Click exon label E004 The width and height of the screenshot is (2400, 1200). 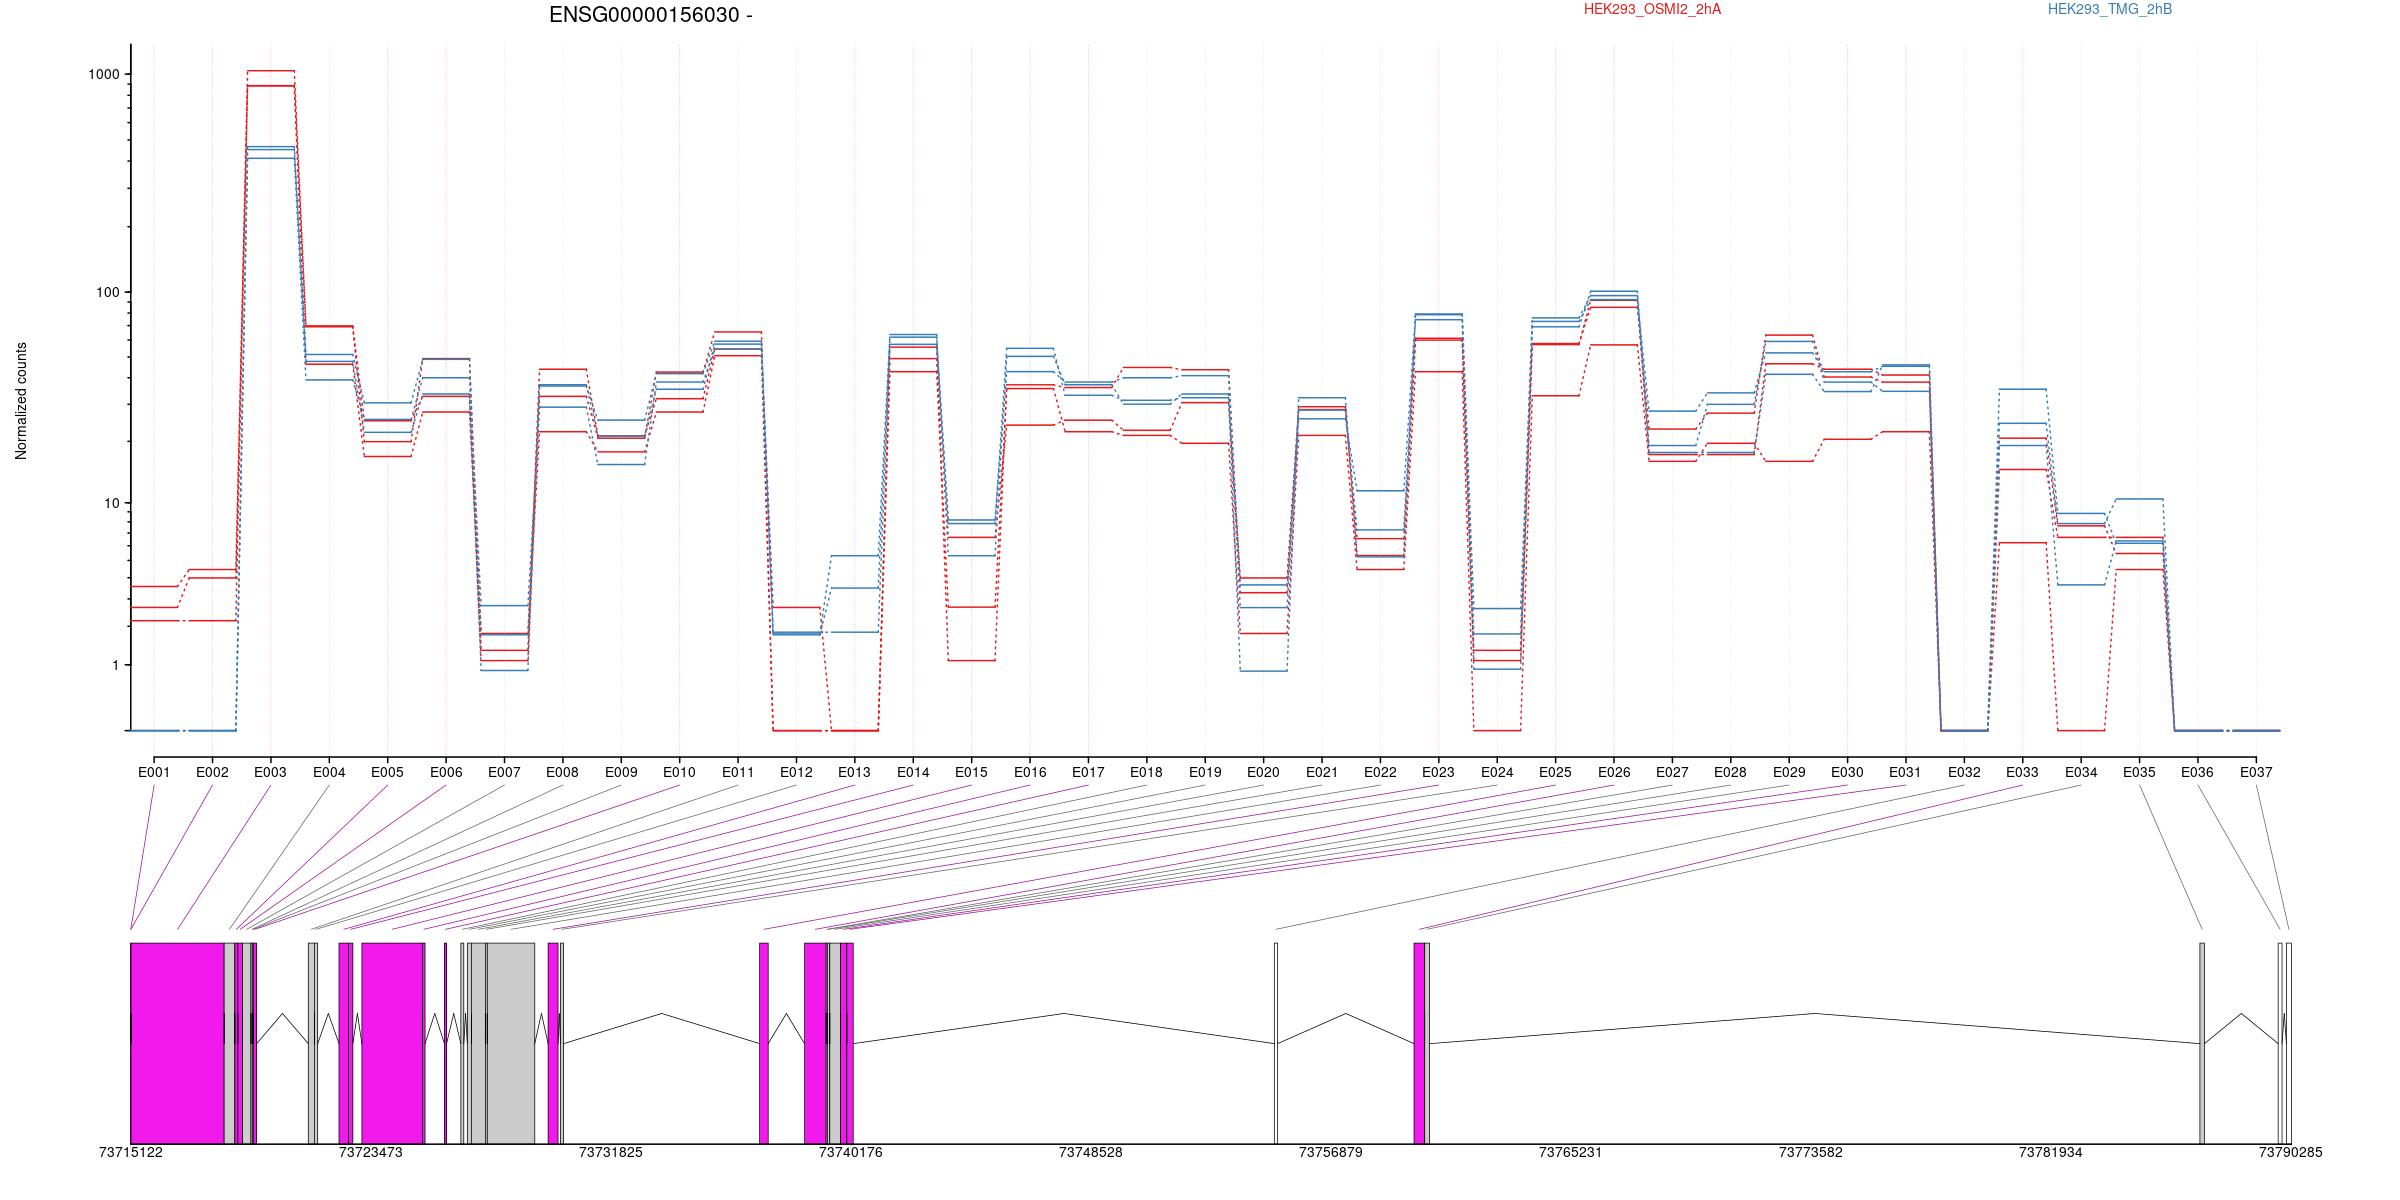point(329,772)
